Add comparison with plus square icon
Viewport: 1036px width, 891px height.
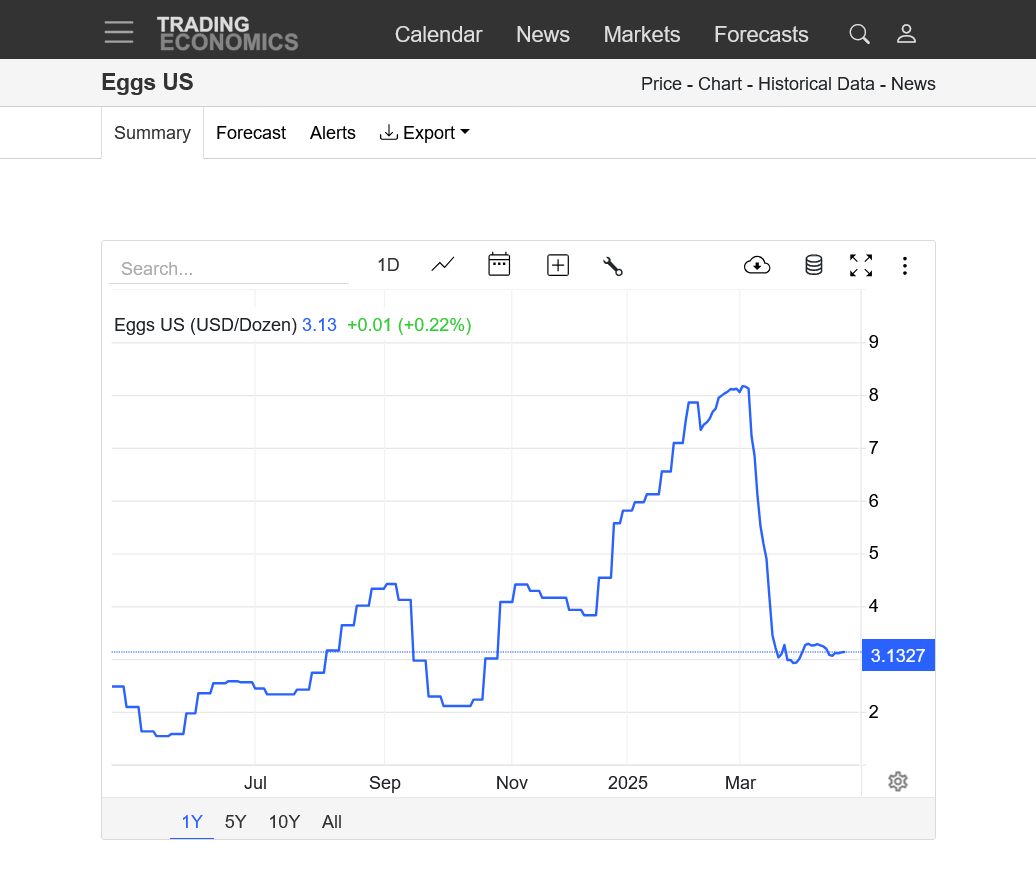click(x=558, y=266)
